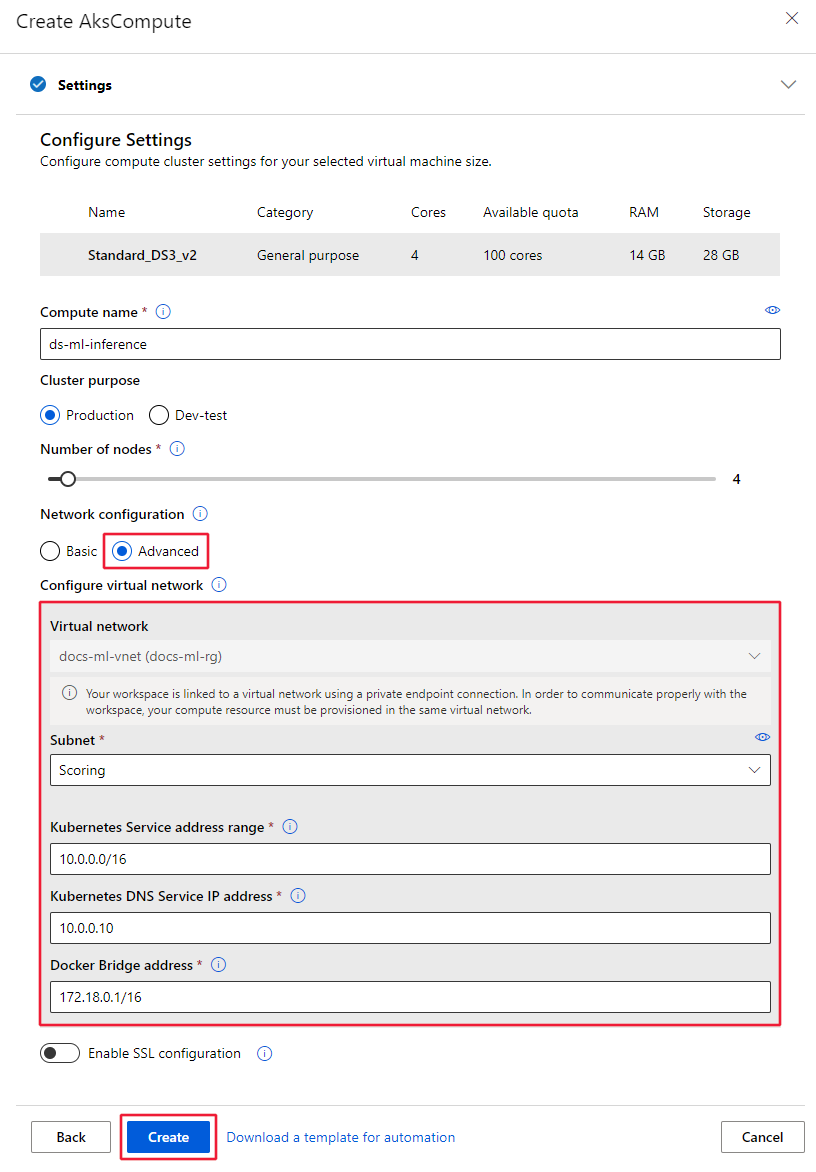Click info icon next to Compute name
Screen dimensions: 816x1172
tap(164, 312)
